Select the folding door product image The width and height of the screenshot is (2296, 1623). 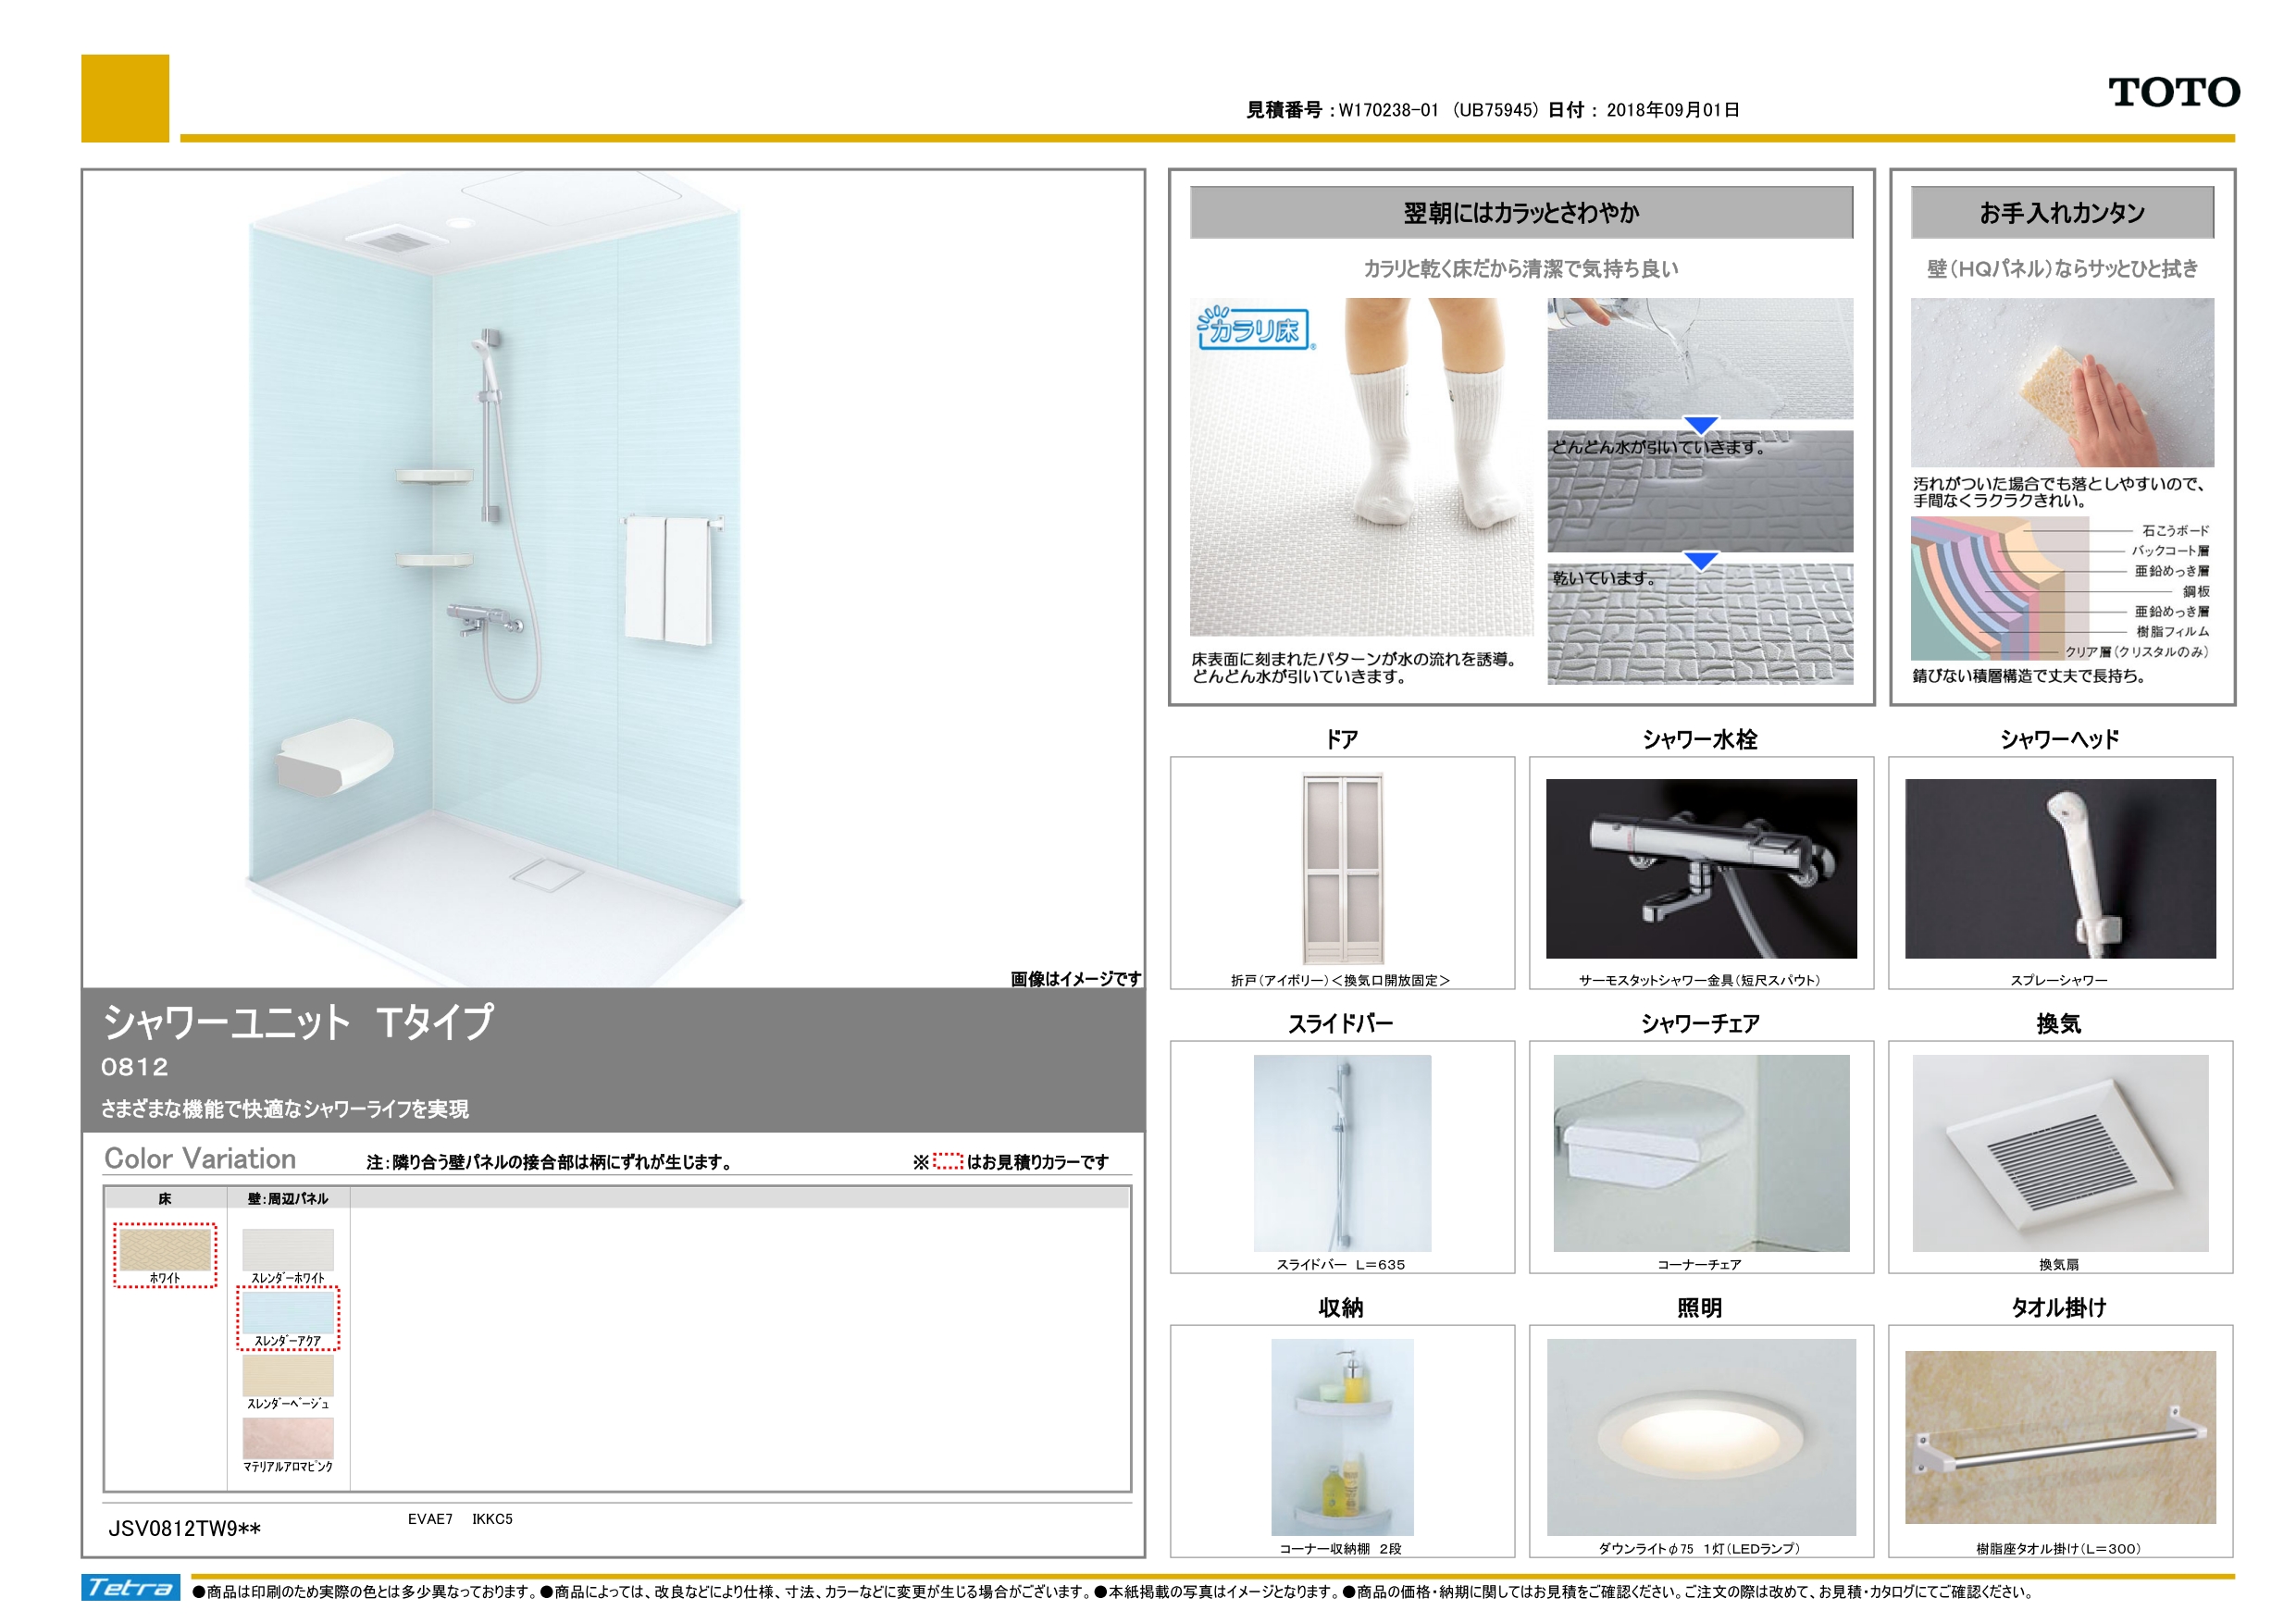pos(1342,868)
